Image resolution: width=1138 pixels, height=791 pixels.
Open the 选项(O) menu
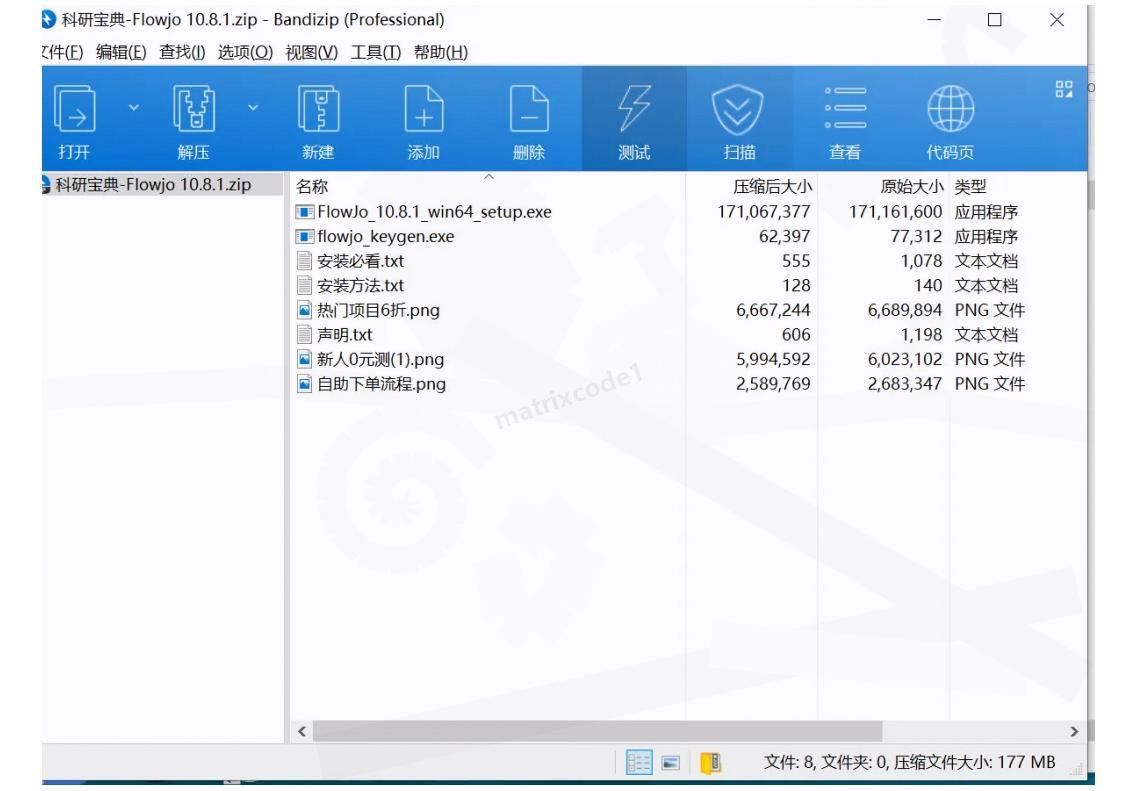pos(245,52)
